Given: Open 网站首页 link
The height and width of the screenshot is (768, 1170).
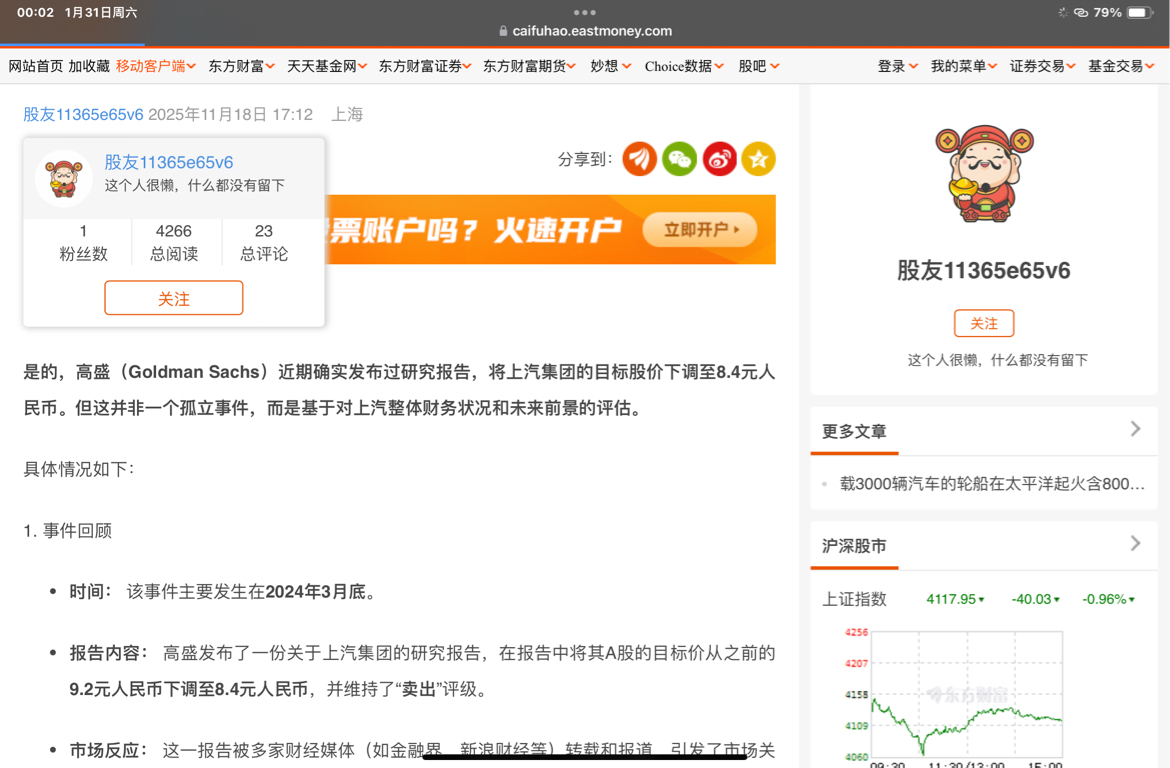Looking at the screenshot, I should point(36,66).
